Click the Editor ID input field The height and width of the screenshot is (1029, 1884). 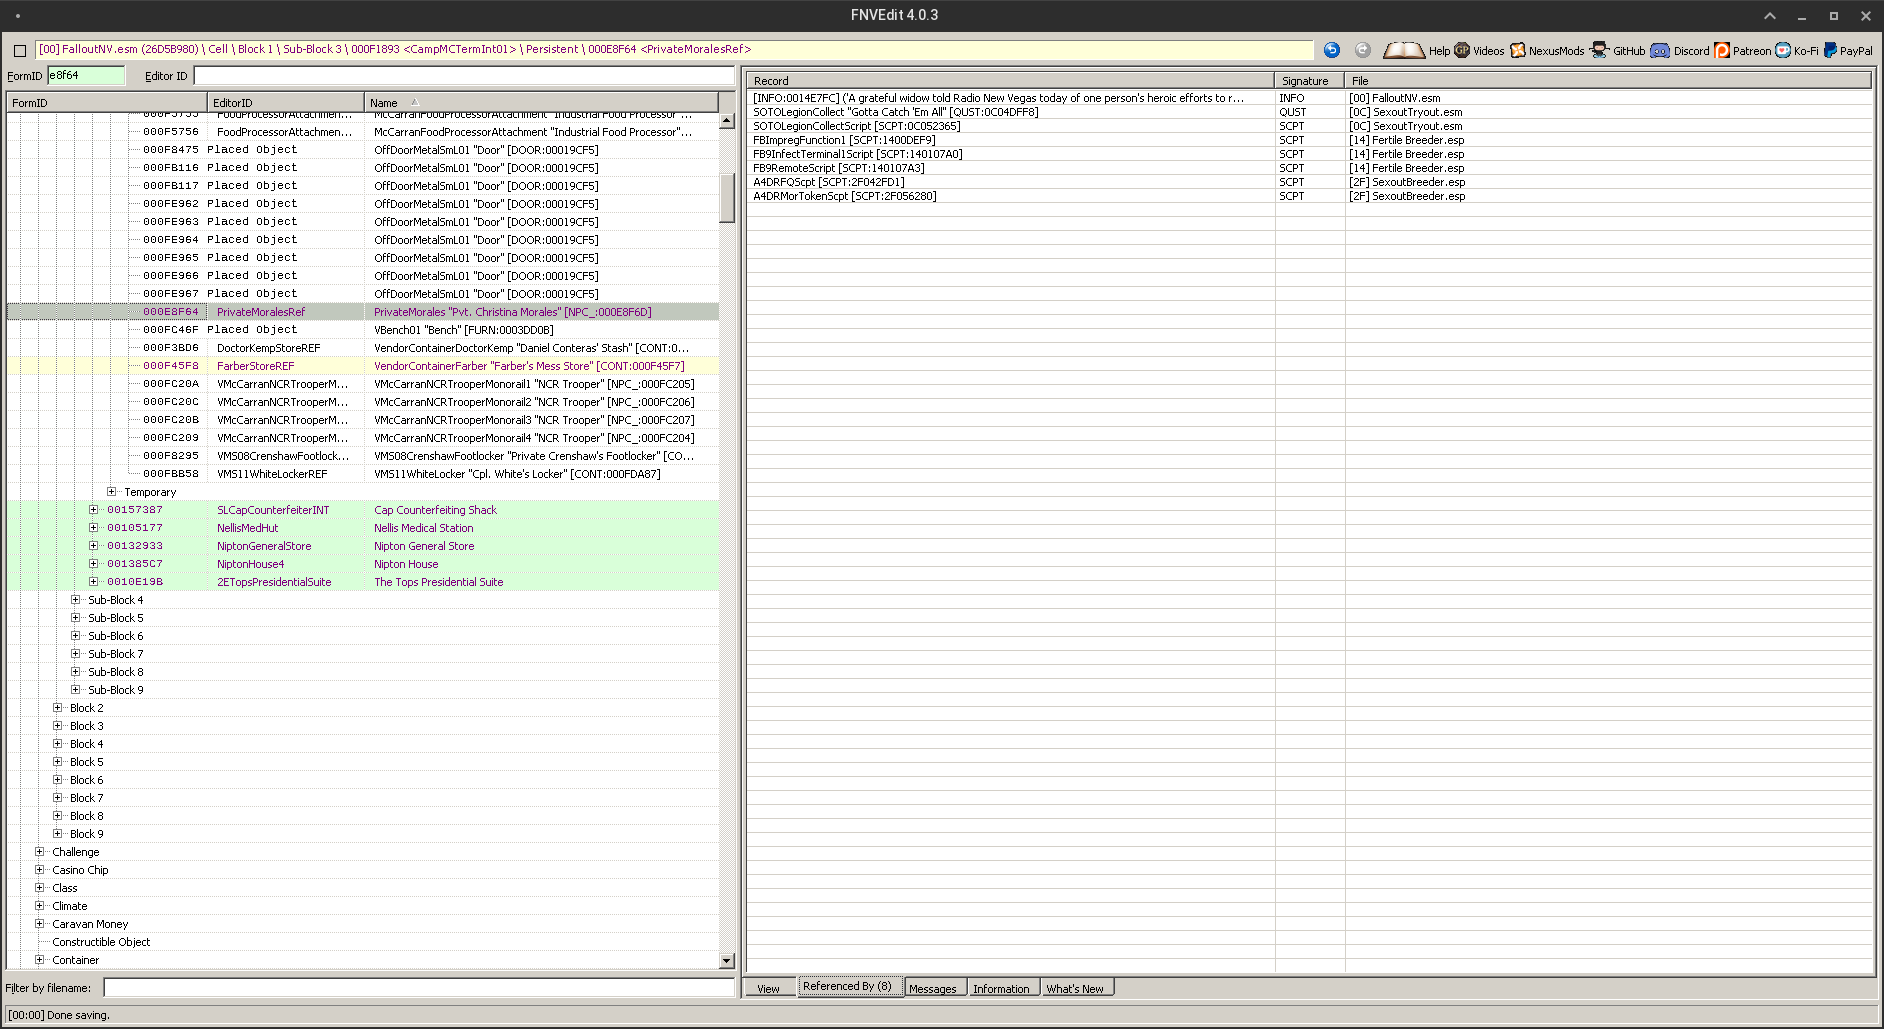point(464,76)
